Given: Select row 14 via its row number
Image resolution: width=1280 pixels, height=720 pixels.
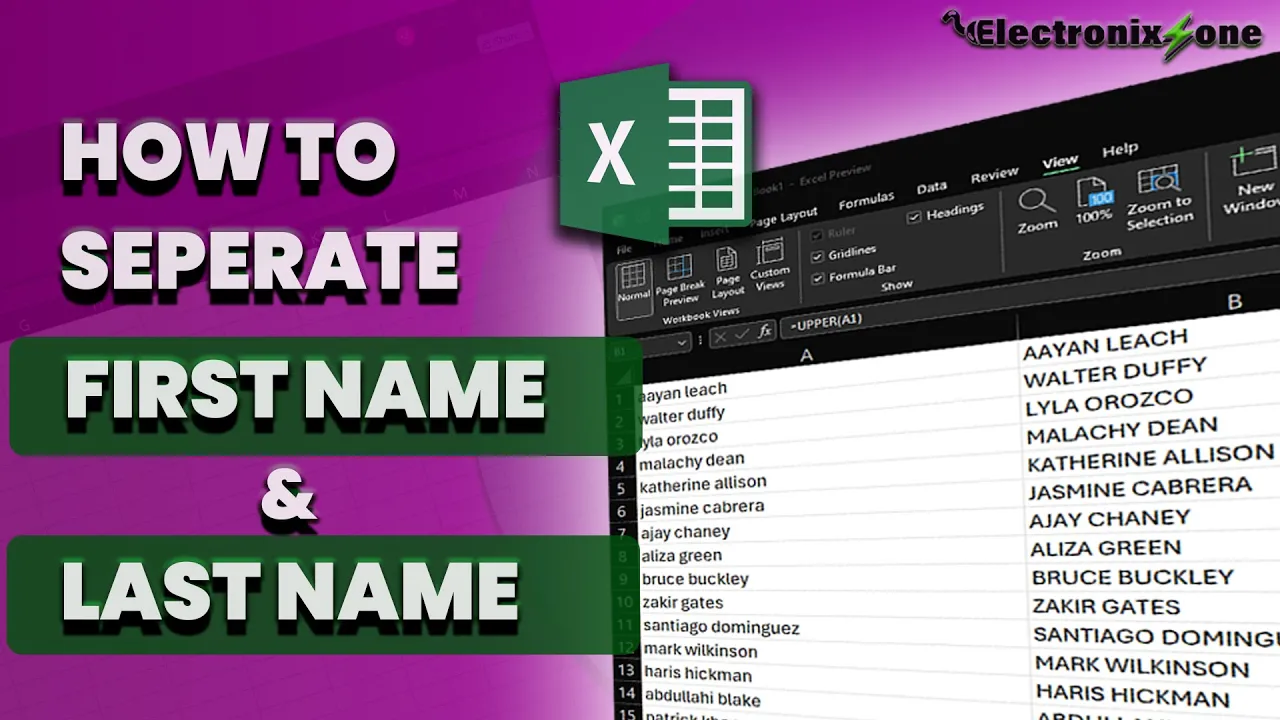Looking at the screenshot, I should point(627,693).
